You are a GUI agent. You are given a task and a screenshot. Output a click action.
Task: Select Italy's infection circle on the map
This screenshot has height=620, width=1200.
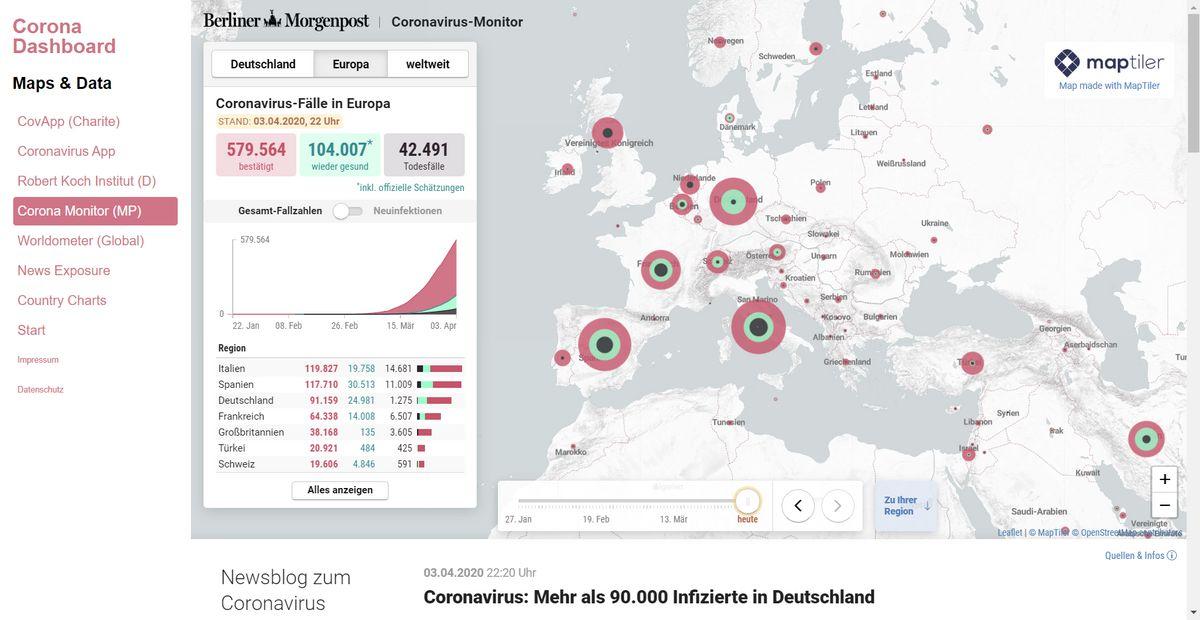coord(758,327)
